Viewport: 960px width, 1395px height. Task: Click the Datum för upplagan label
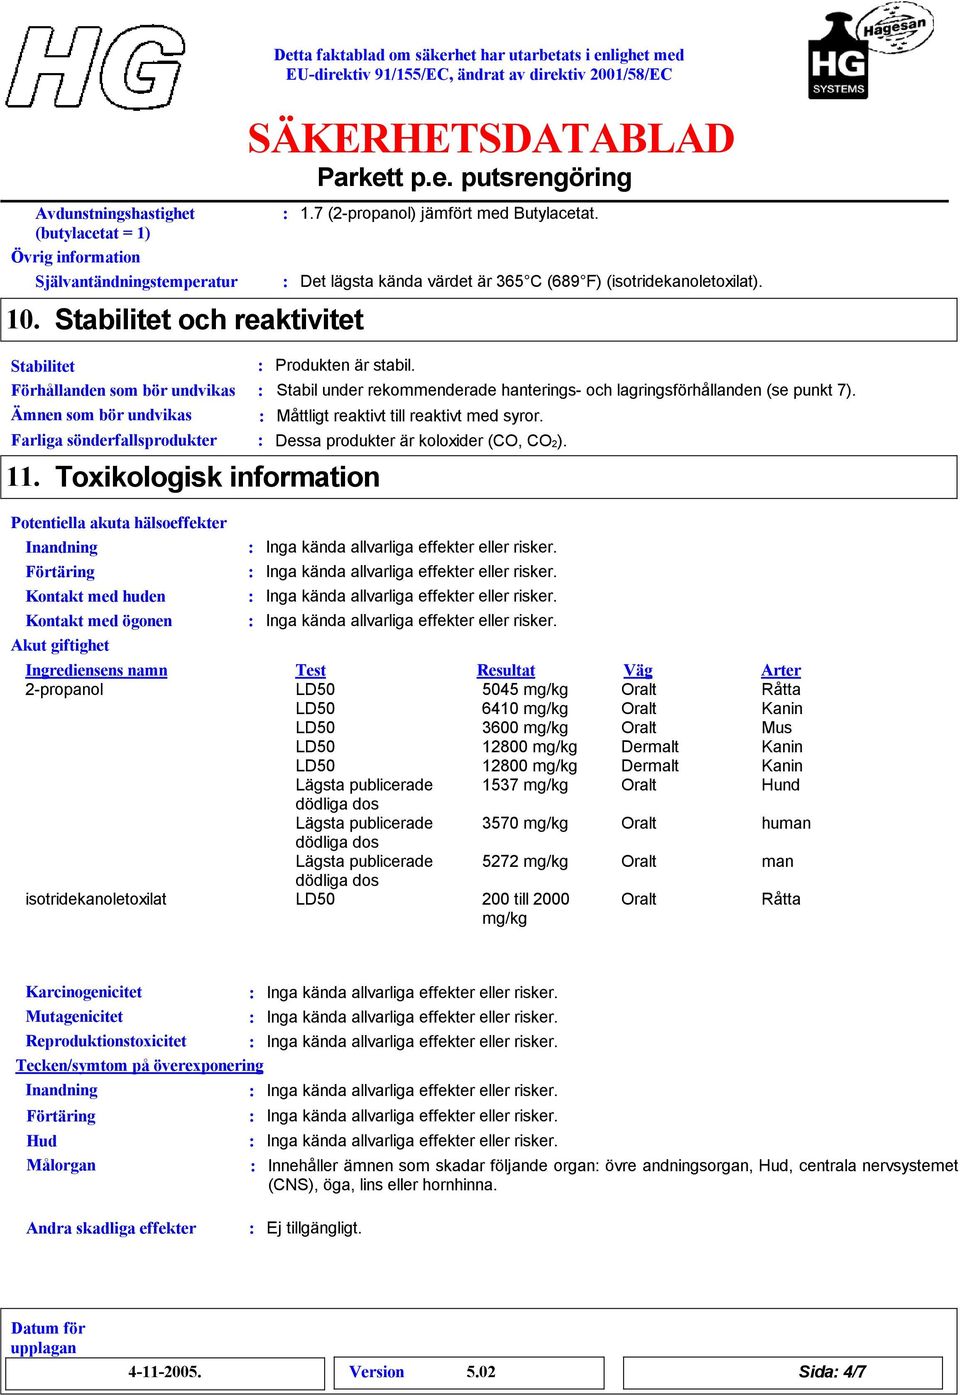48,1338
